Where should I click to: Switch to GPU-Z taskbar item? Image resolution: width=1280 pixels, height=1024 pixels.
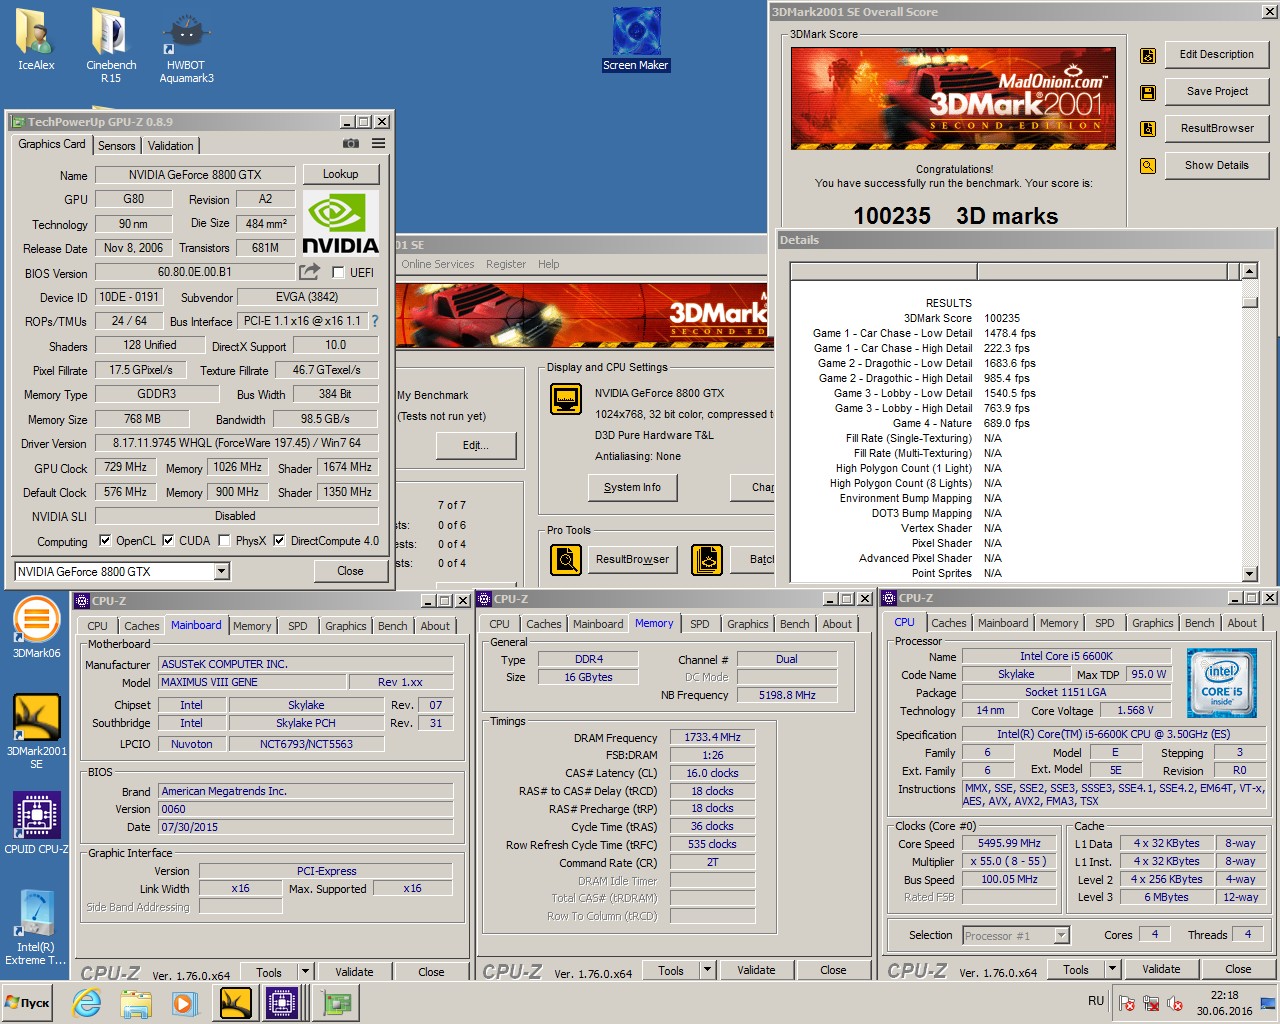tap(338, 1003)
